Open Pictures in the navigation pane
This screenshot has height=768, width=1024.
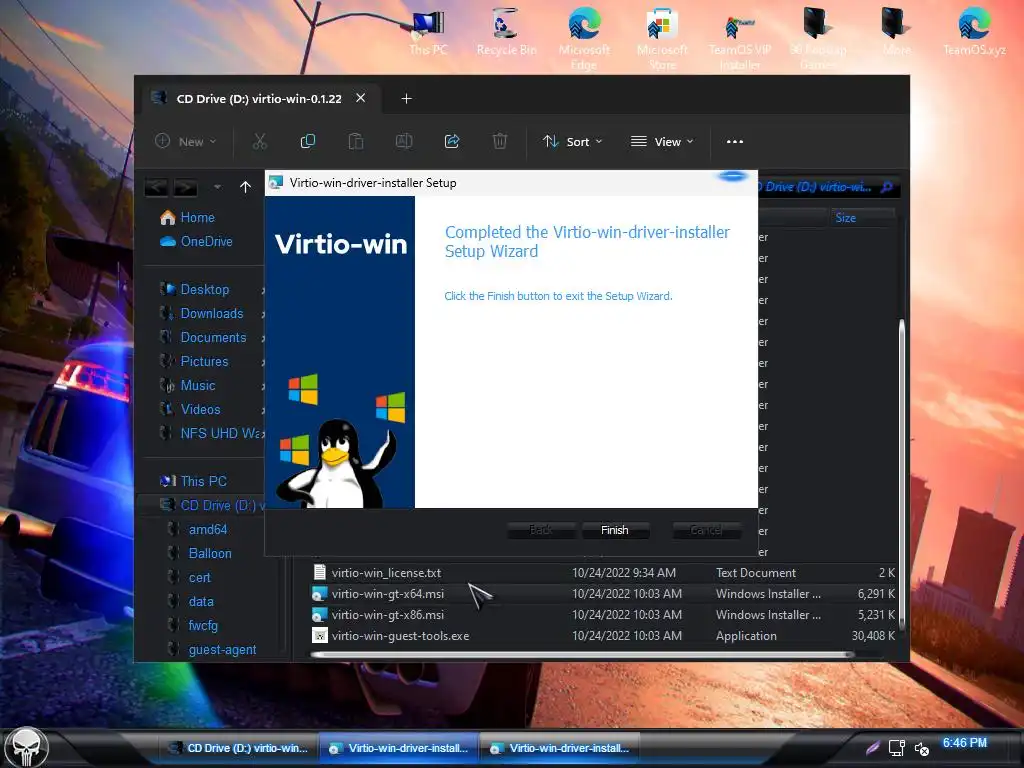(x=204, y=362)
